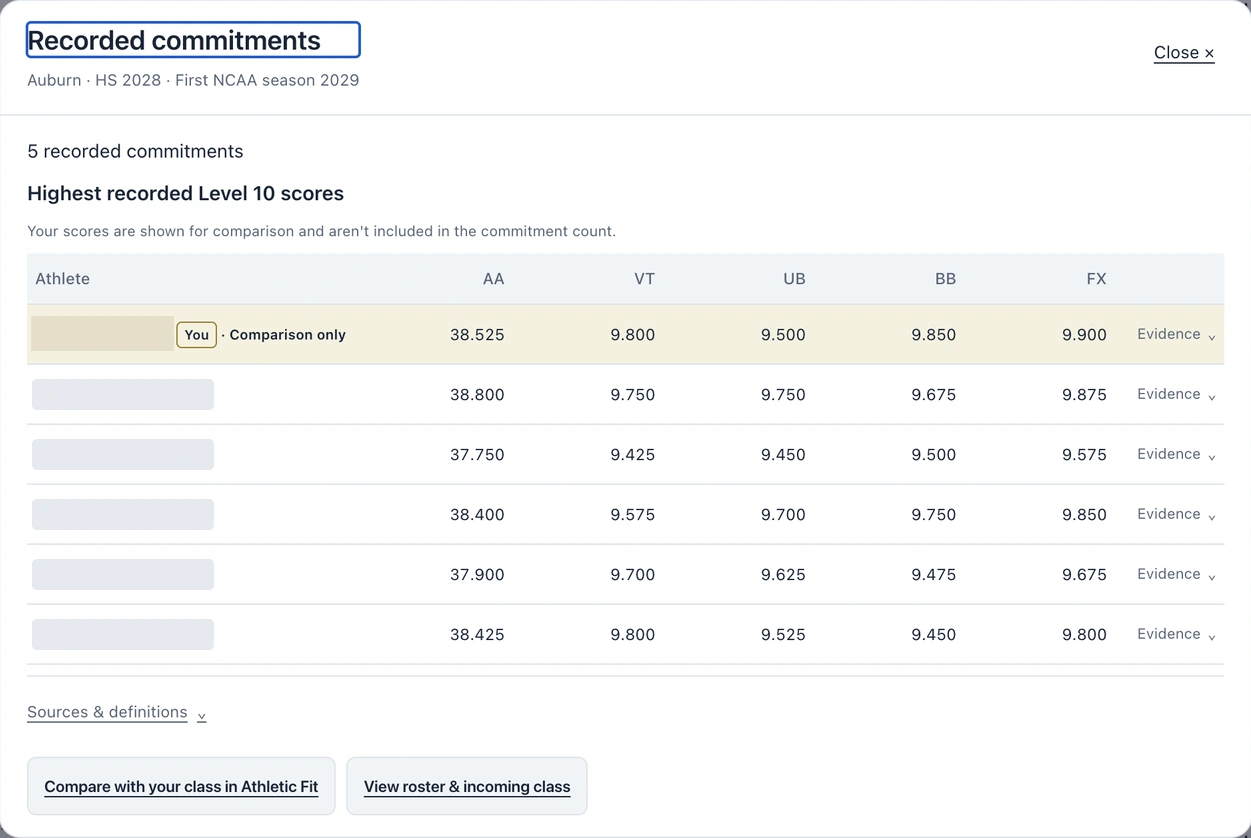Image resolution: width=1251 pixels, height=838 pixels.
Task: Open Evidence for the 38.400 AA row
Action: (x=1176, y=515)
